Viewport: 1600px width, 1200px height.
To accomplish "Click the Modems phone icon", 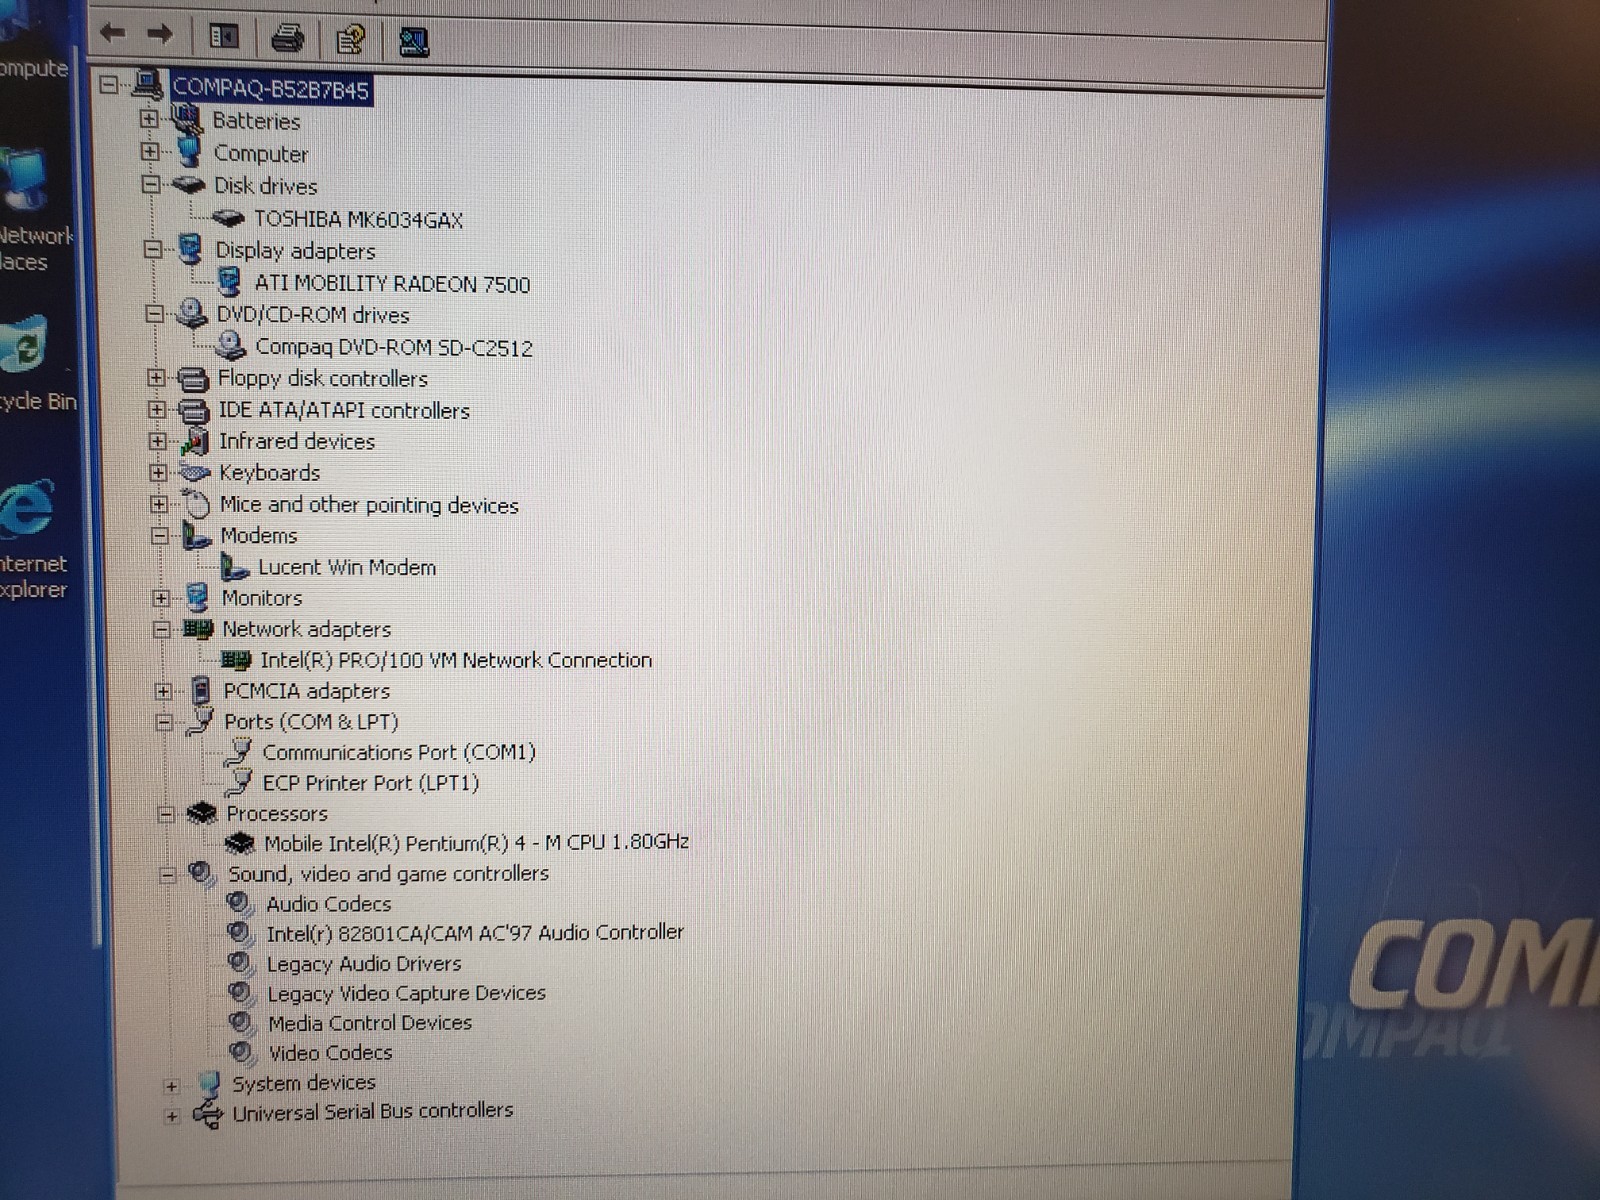I will pyautogui.click(x=197, y=536).
